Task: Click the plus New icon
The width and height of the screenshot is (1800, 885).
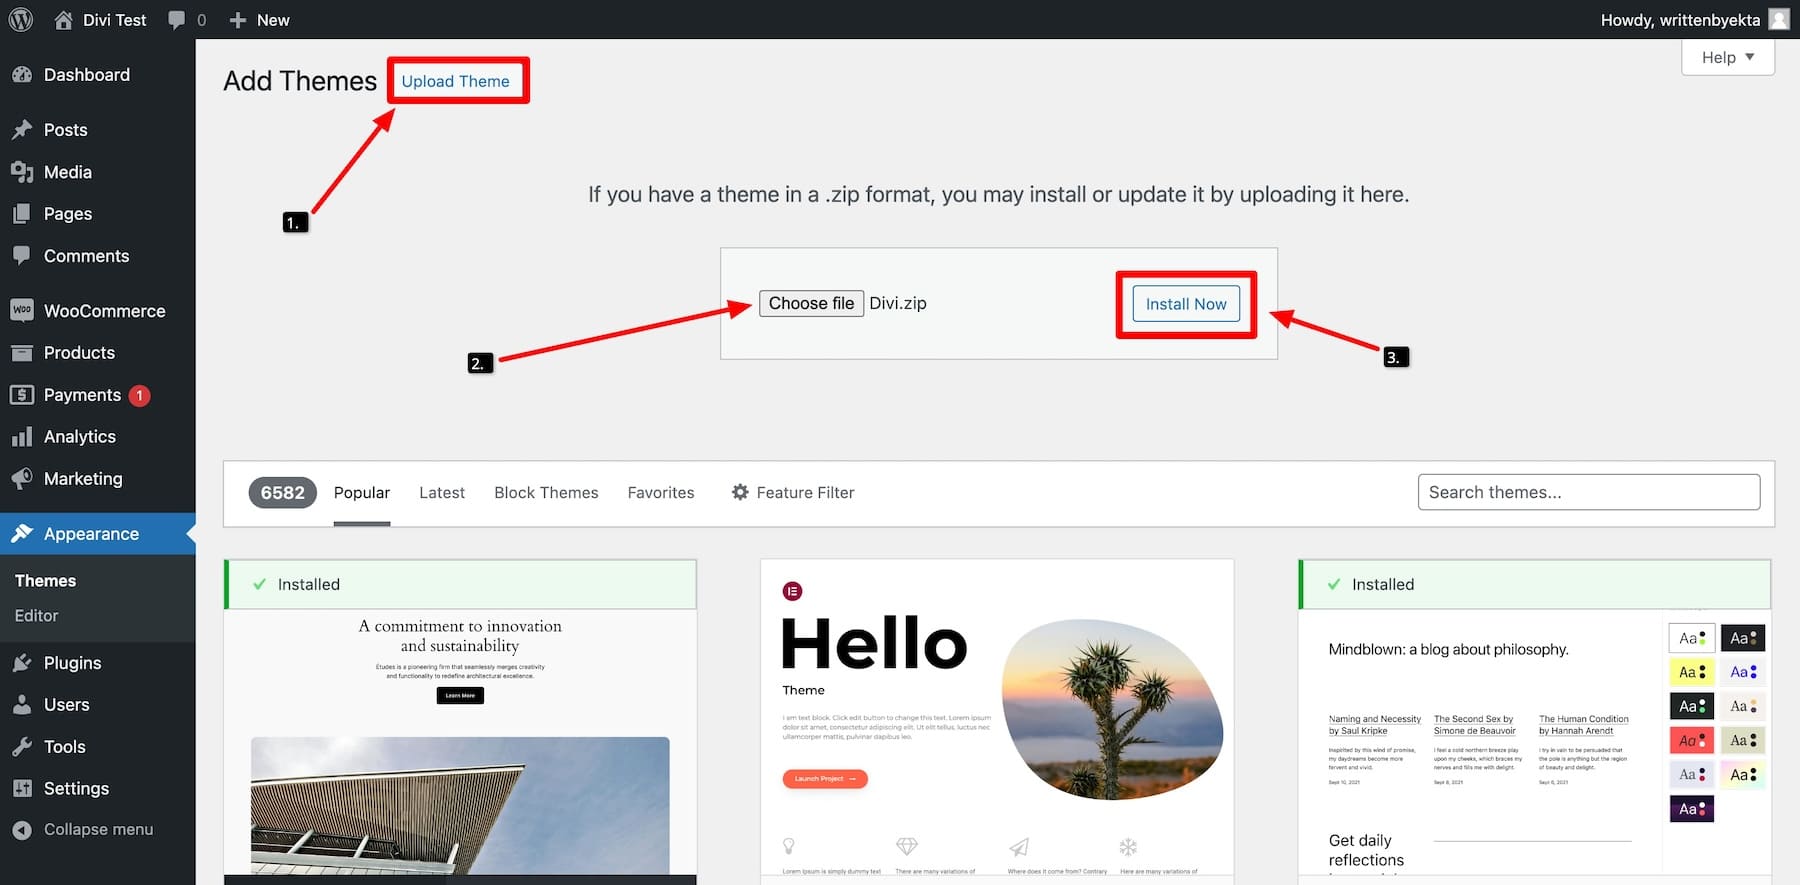Action: [x=238, y=20]
